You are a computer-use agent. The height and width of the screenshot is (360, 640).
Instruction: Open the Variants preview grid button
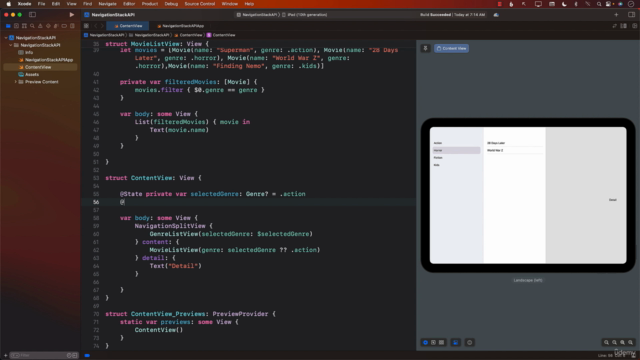[x=442, y=342]
